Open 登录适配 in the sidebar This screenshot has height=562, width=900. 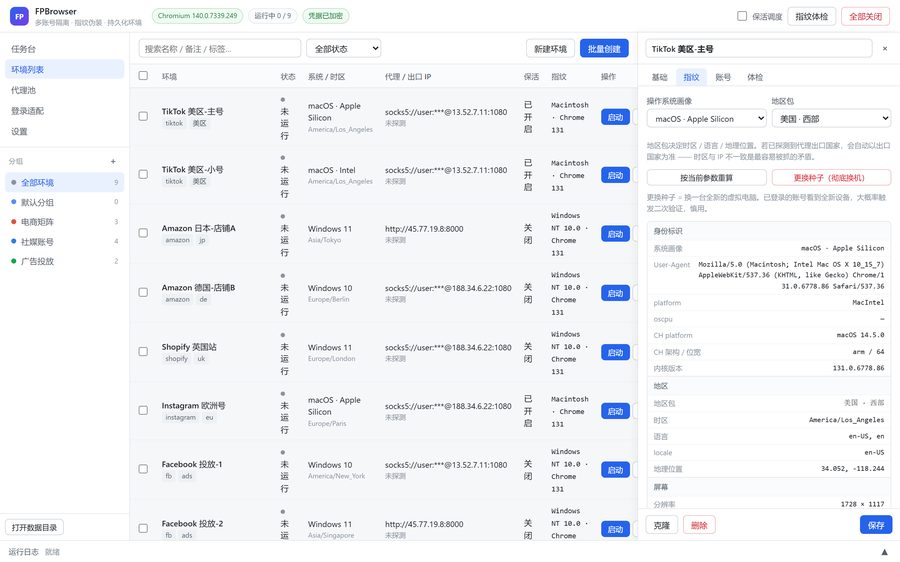64,111
